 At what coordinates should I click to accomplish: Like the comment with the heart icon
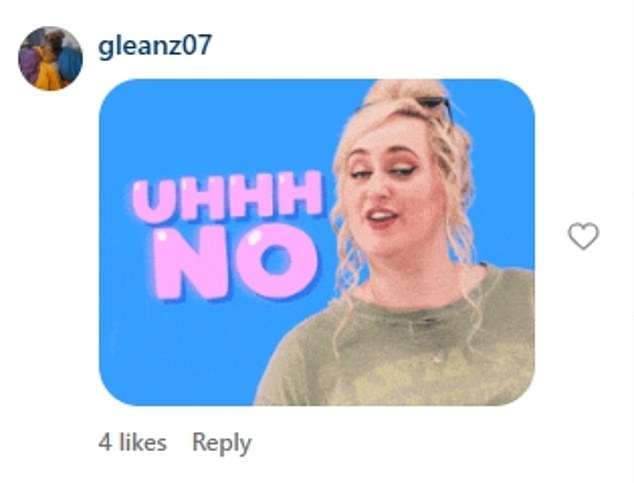(583, 236)
